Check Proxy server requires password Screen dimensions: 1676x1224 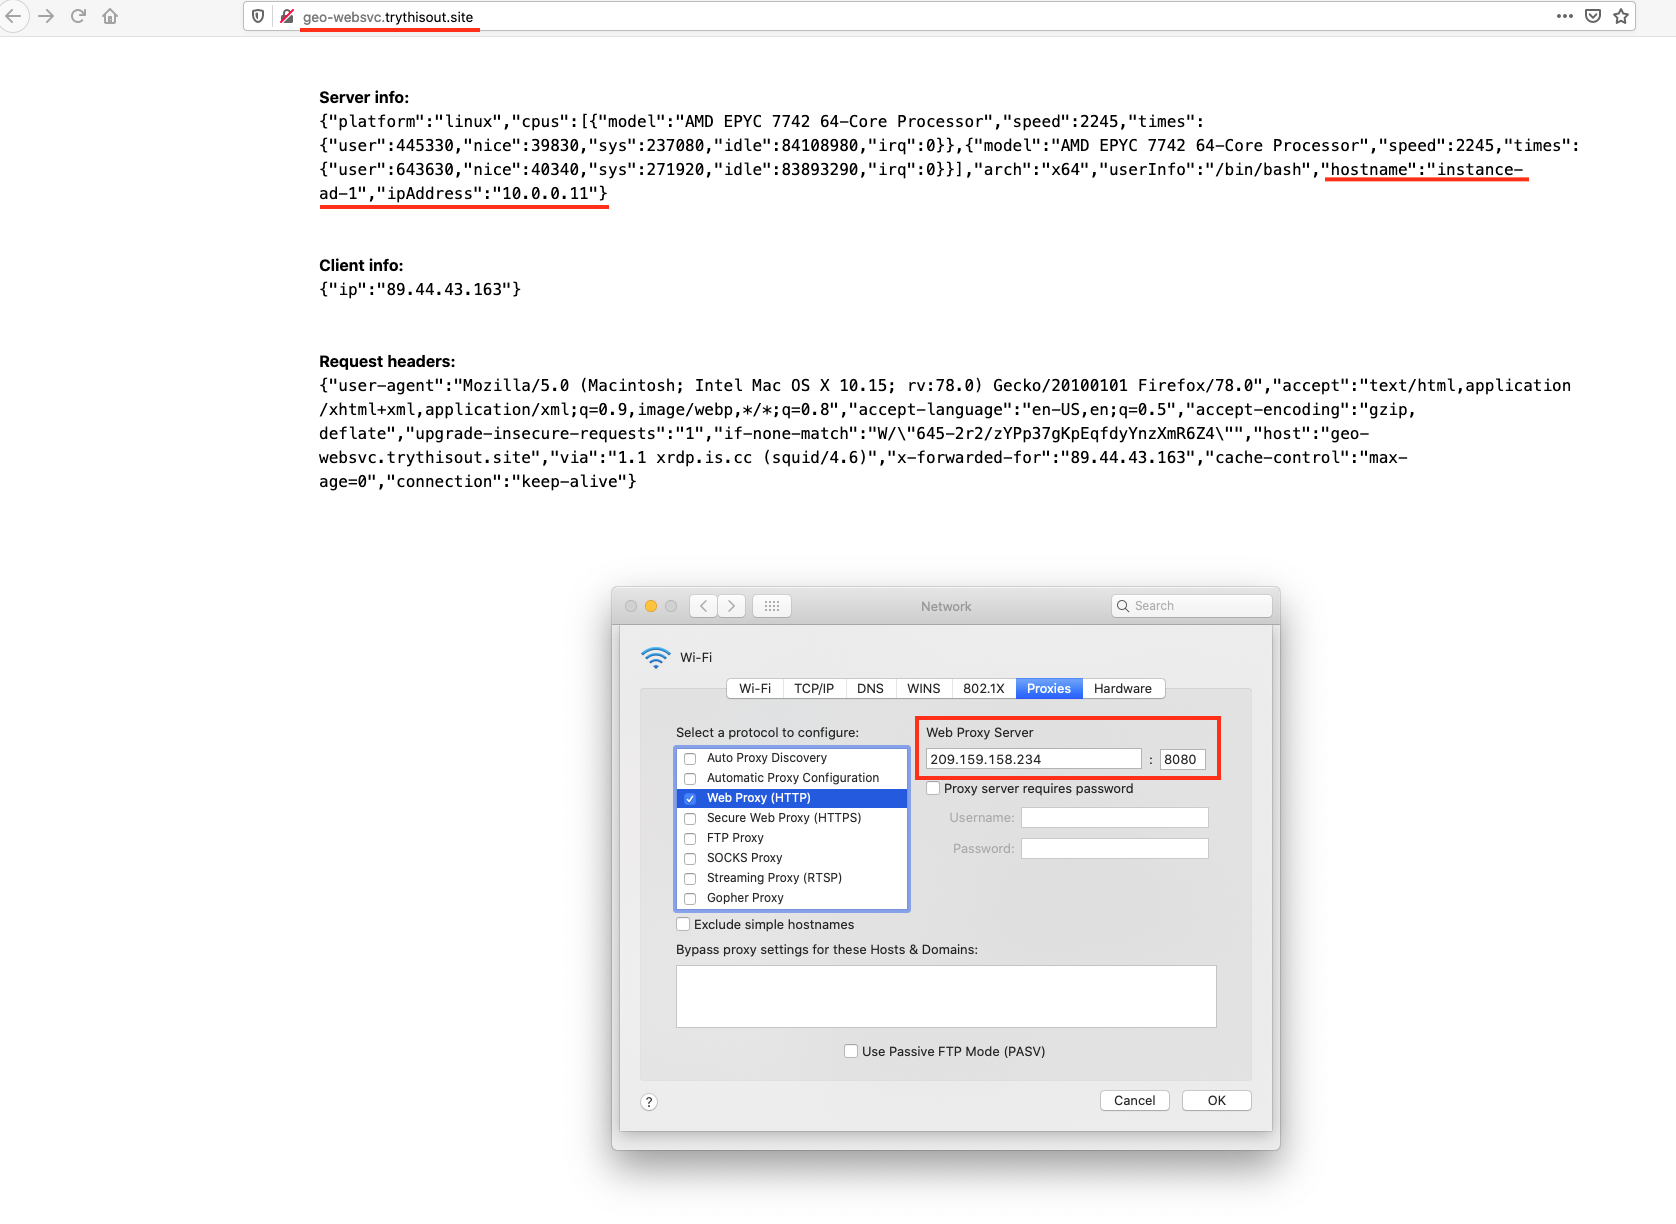coord(933,788)
